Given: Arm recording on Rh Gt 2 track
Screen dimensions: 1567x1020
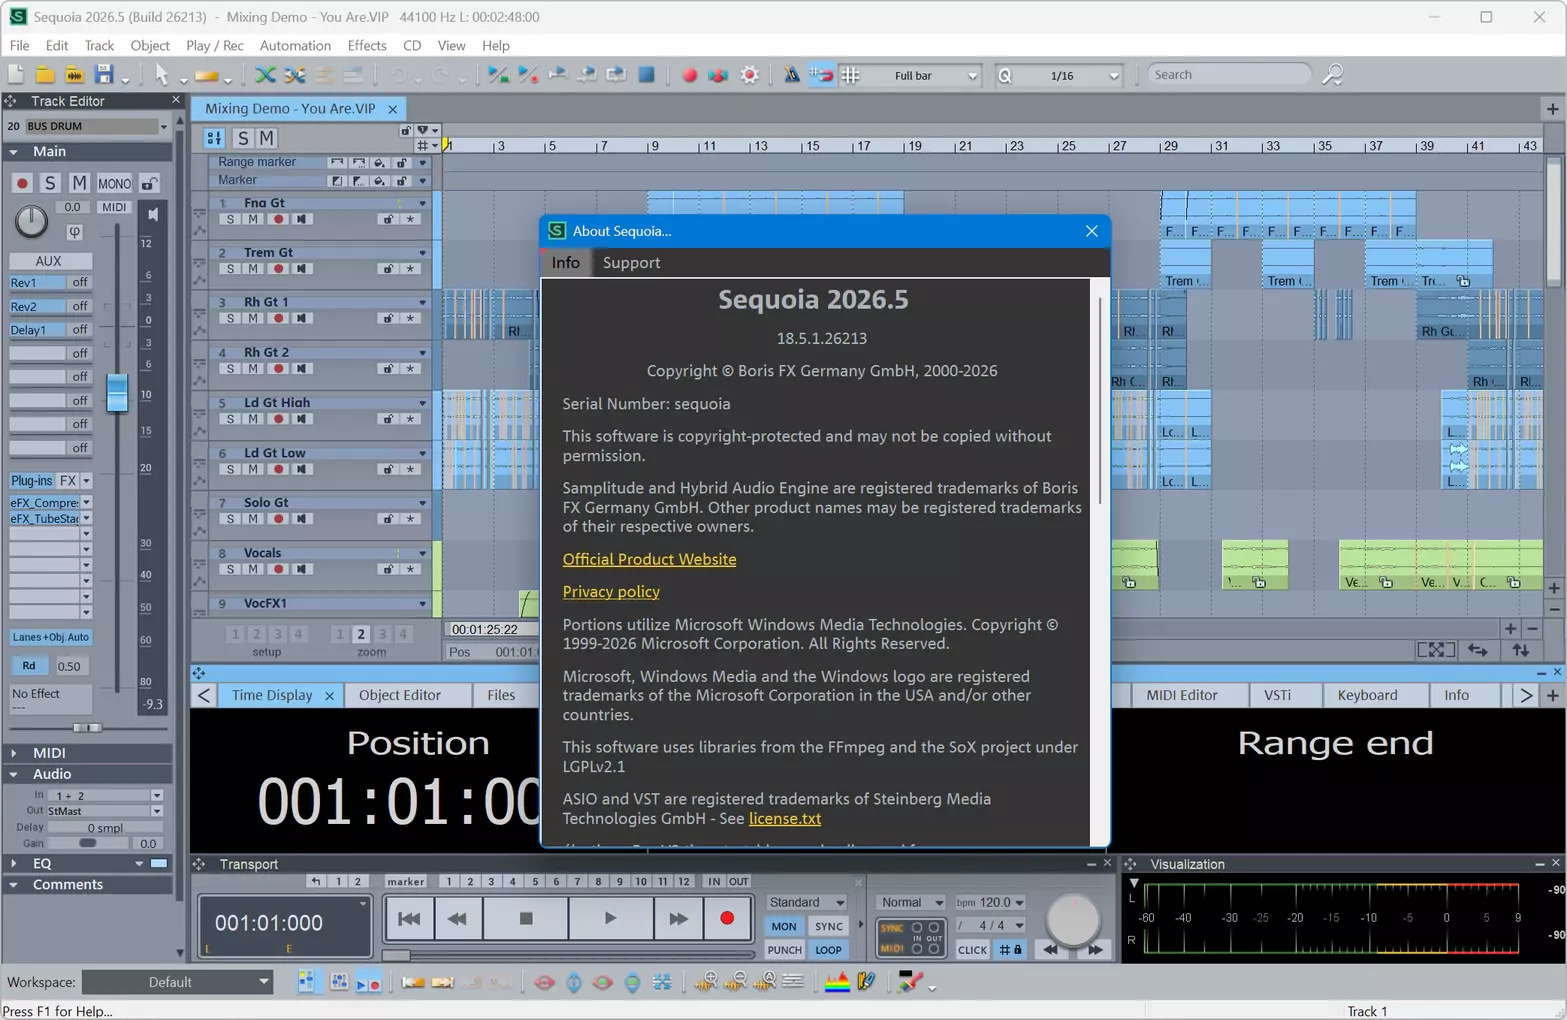Looking at the screenshot, I should 278,369.
